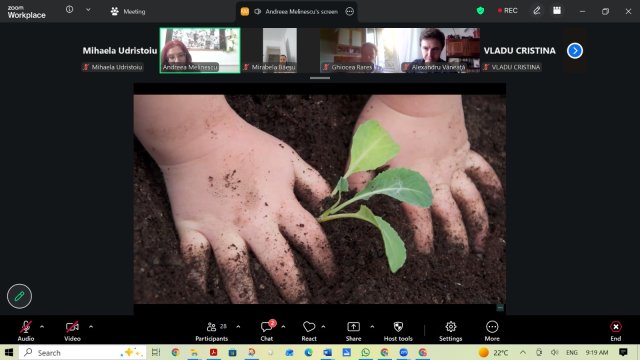Screen dimensions: 640x360
Task: Show hidden system tray icons
Action: (x=523, y=352)
